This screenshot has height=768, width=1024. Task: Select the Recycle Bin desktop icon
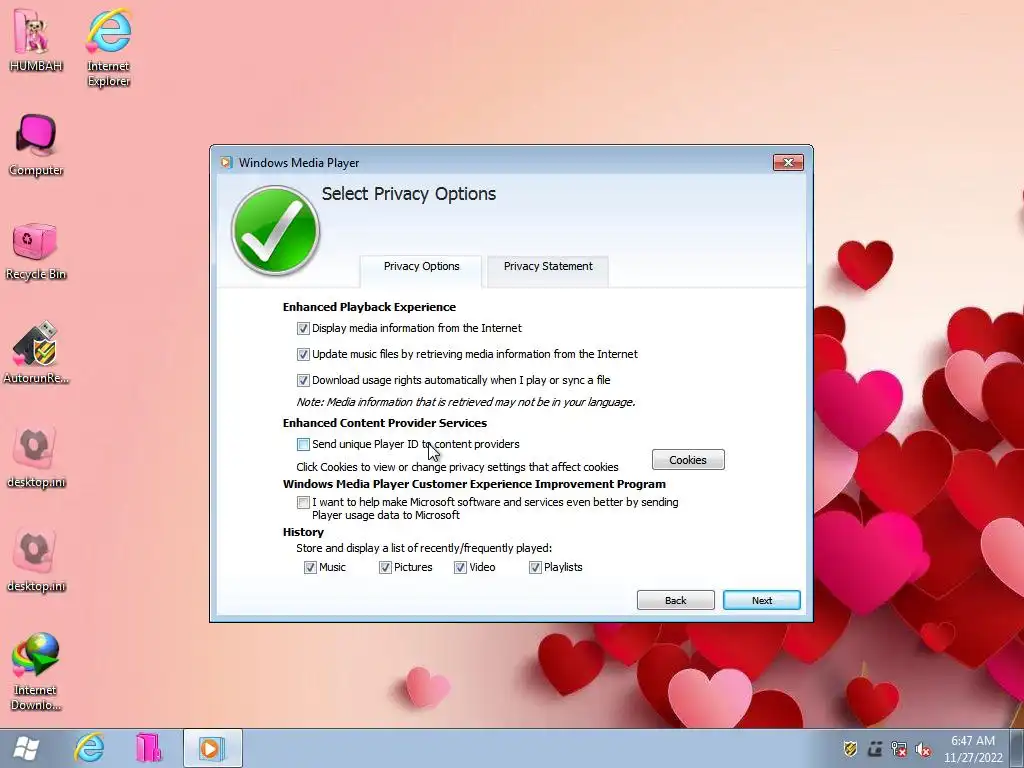coord(36,251)
